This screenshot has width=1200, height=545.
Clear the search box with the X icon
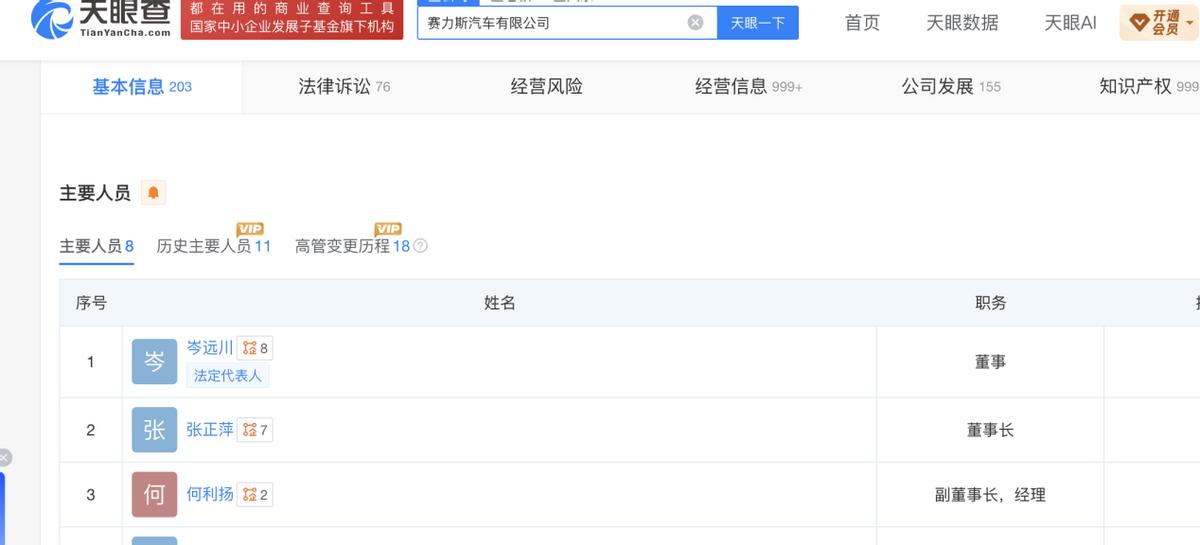click(x=695, y=22)
